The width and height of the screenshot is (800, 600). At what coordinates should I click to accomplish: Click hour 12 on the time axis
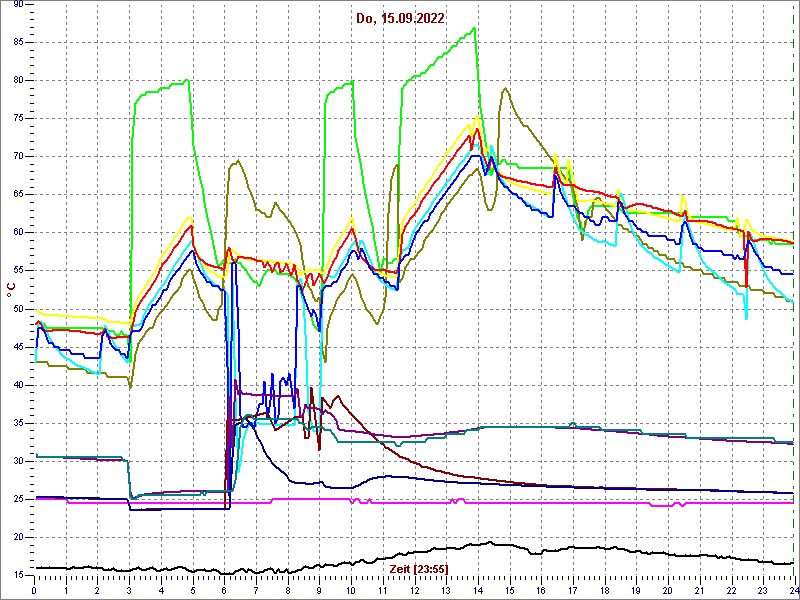pos(414,590)
